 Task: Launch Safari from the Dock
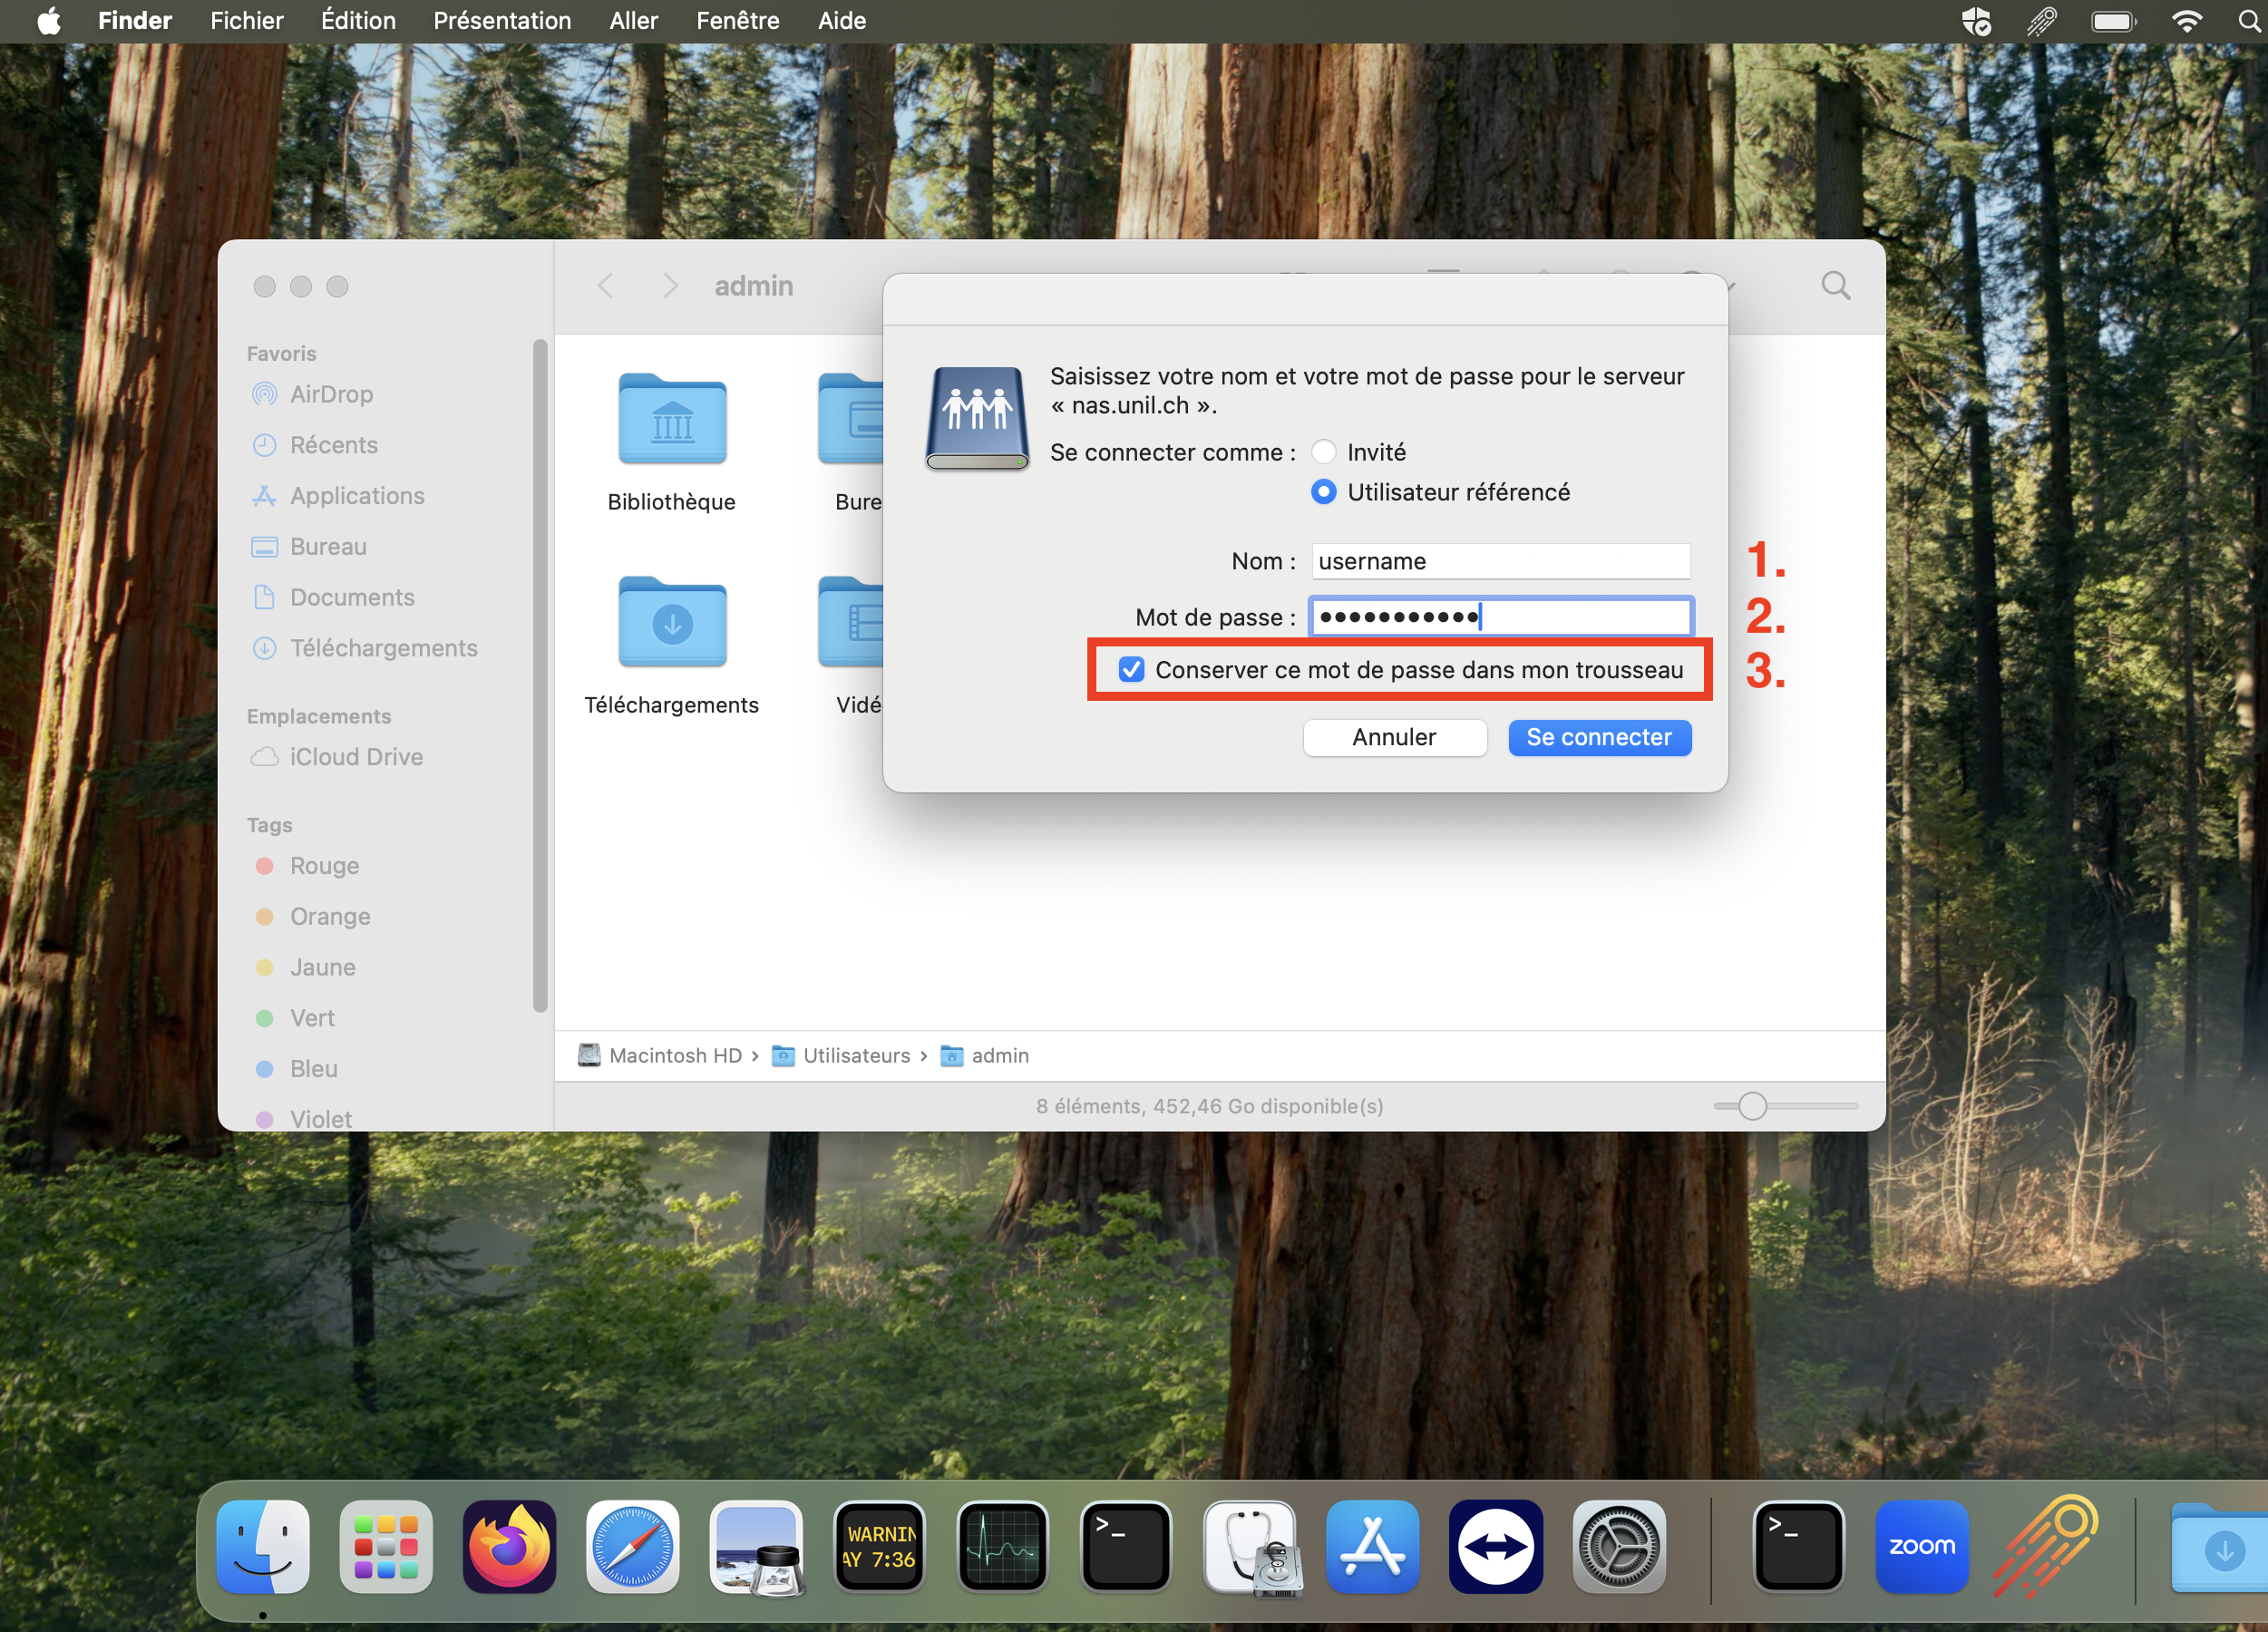click(632, 1546)
